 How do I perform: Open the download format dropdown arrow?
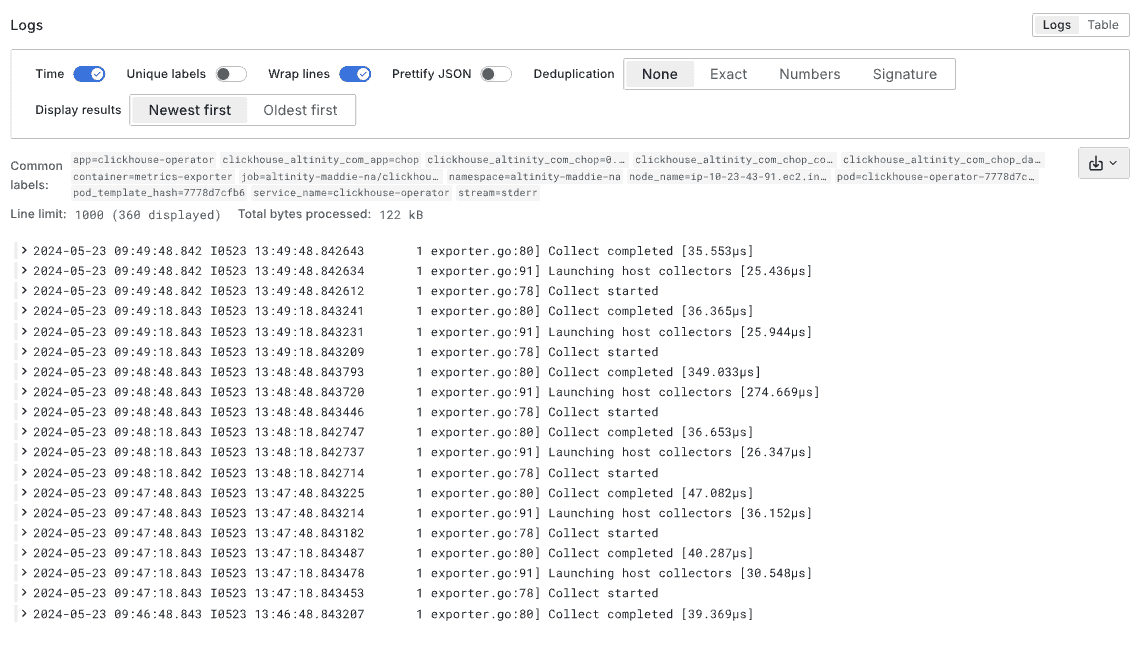(x=1112, y=162)
